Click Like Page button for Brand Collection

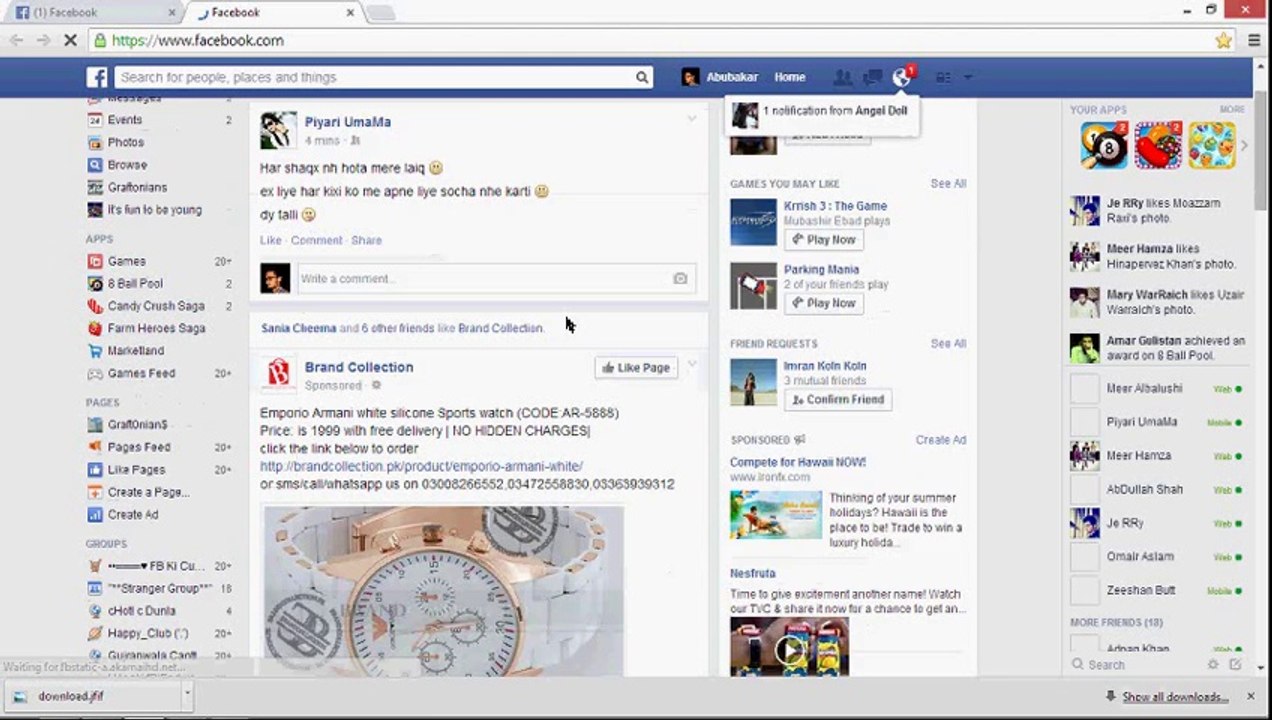click(x=636, y=368)
